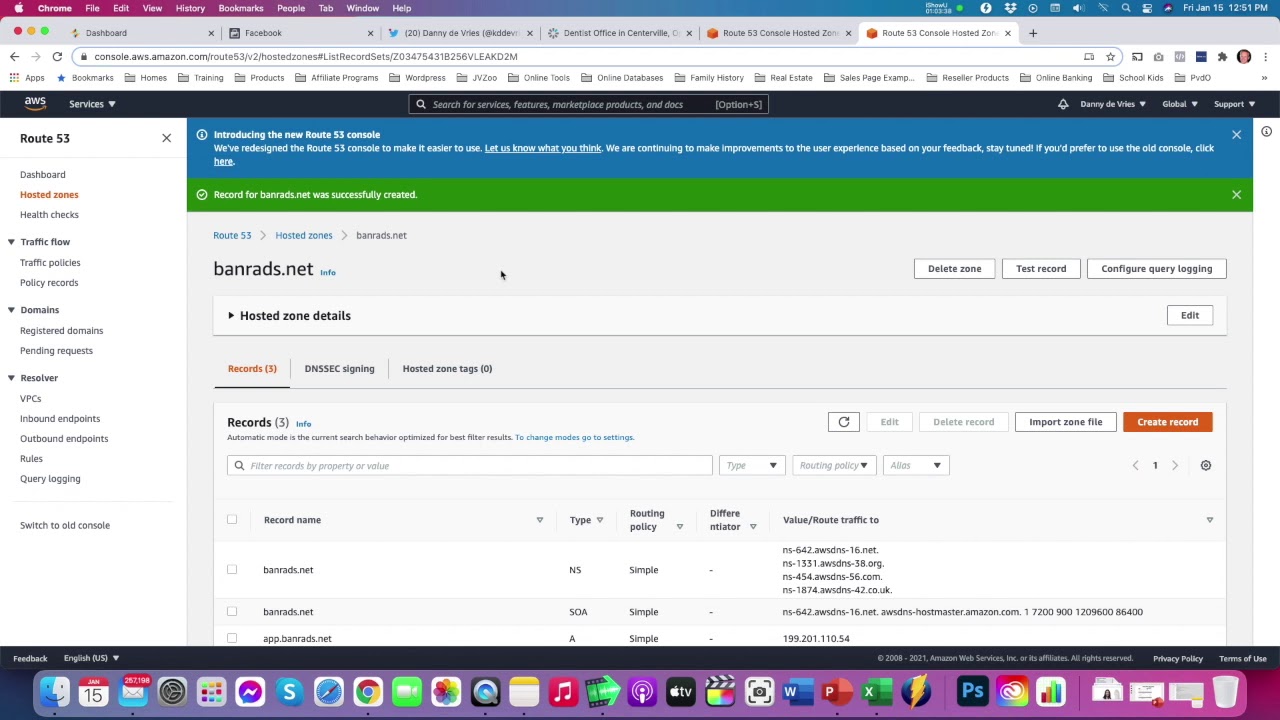Select all records with header checkbox

pos(232,519)
